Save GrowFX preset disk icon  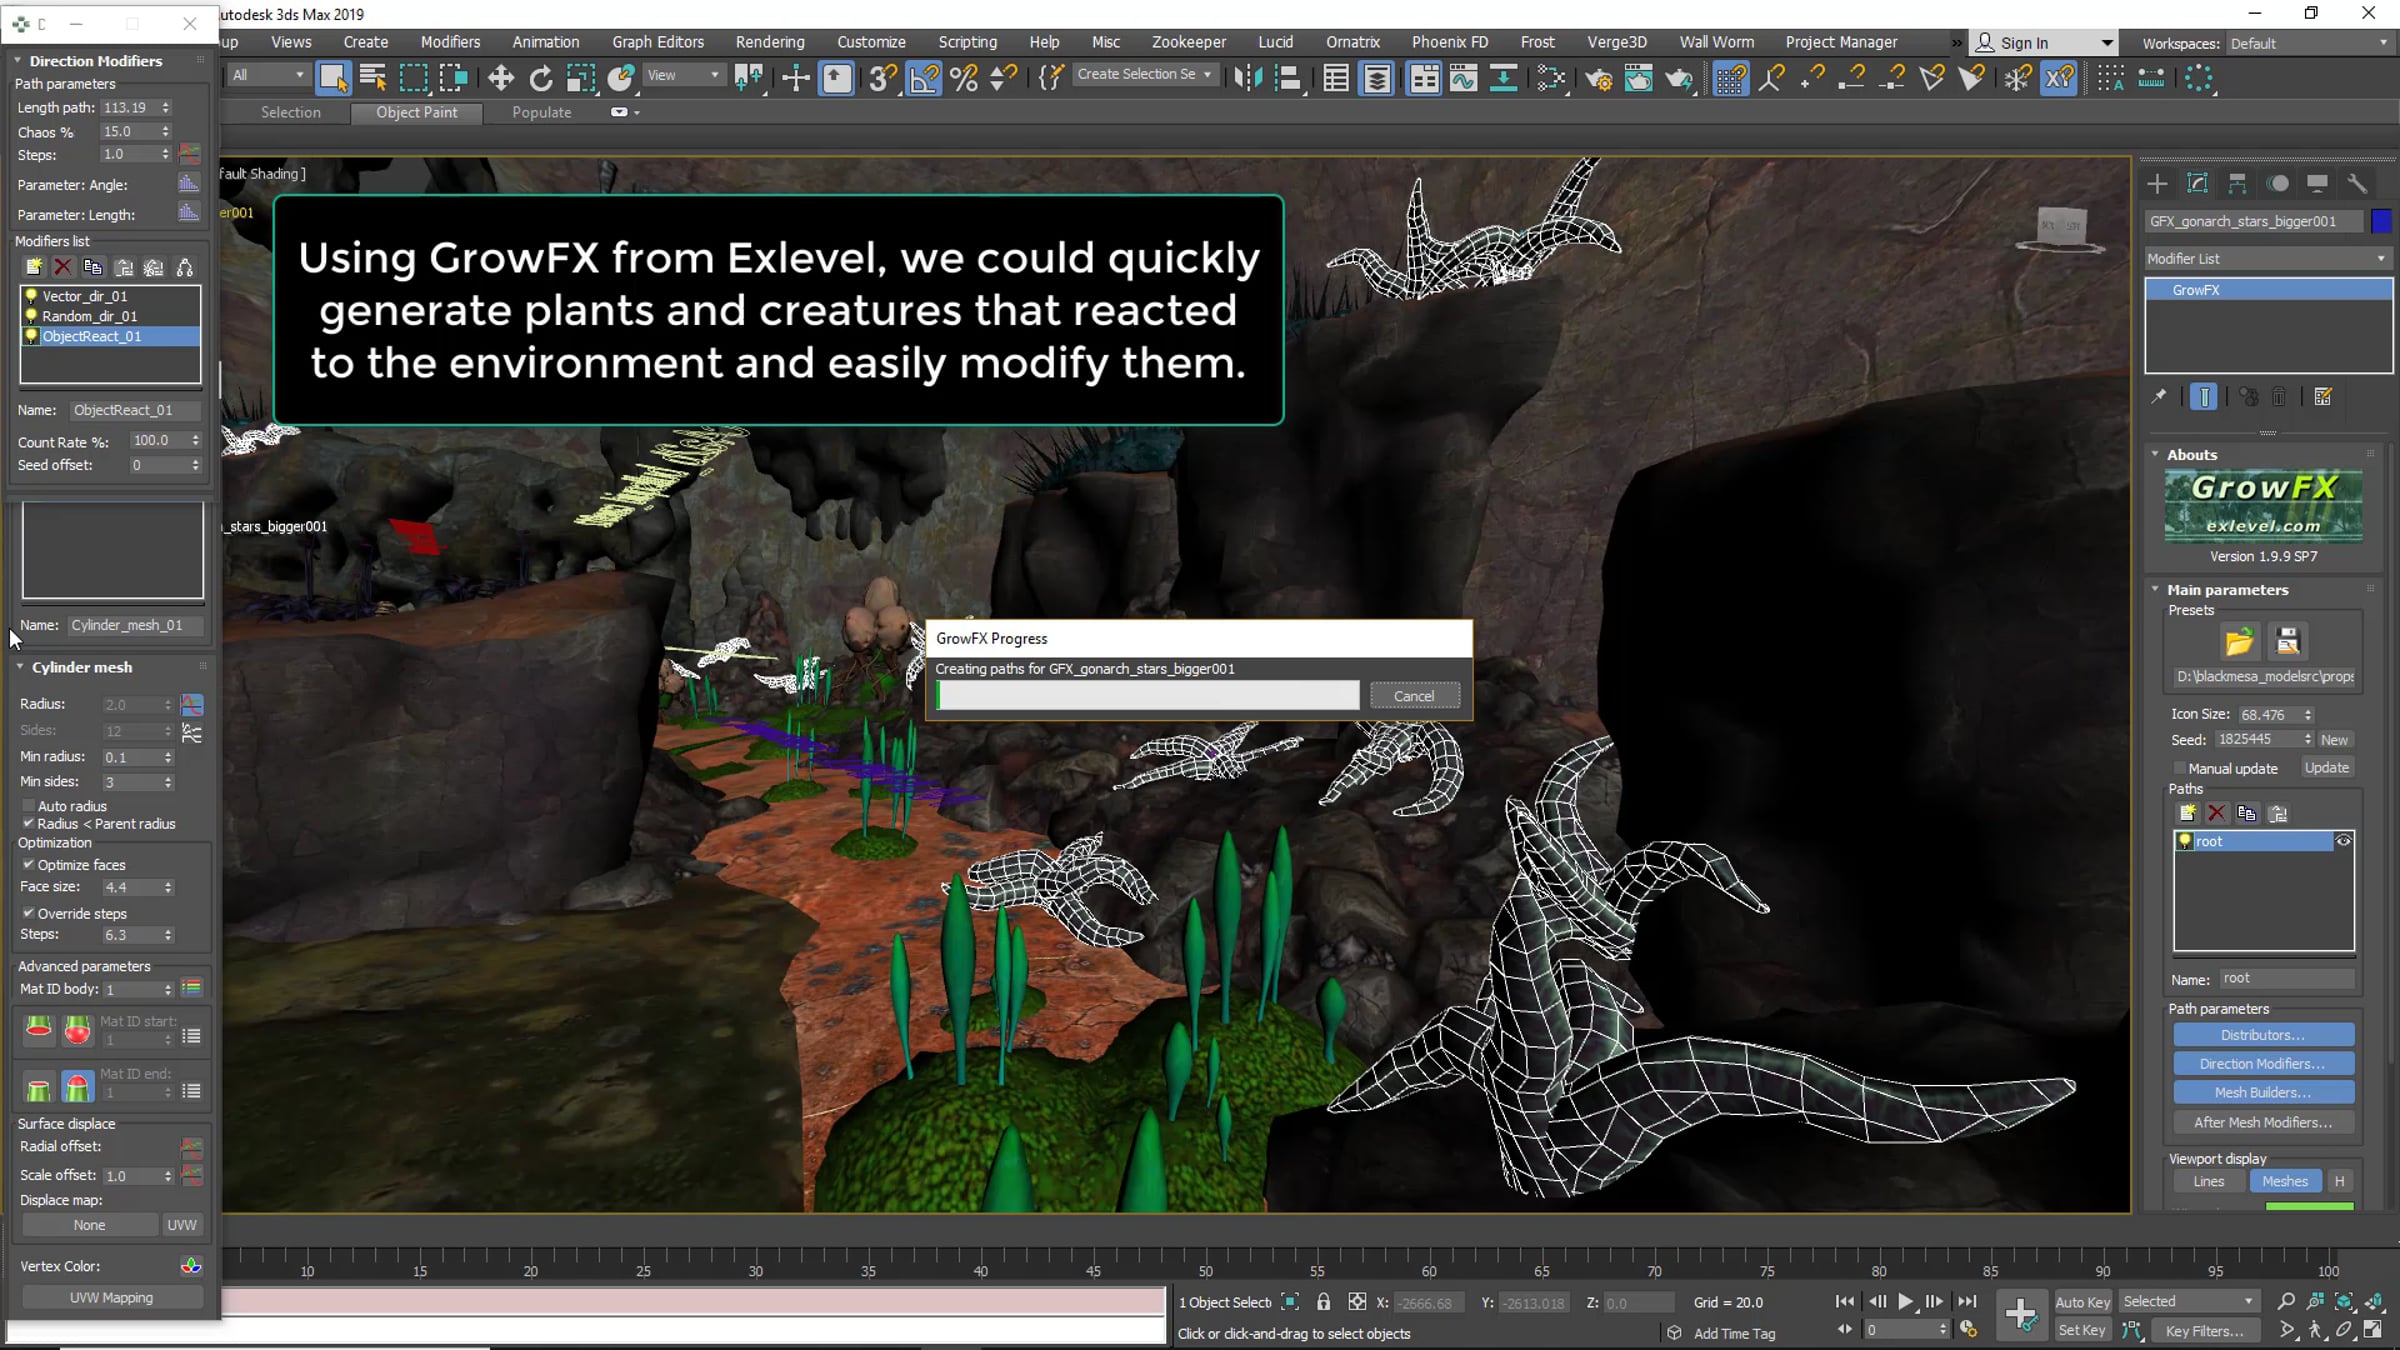click(2288, 641)
